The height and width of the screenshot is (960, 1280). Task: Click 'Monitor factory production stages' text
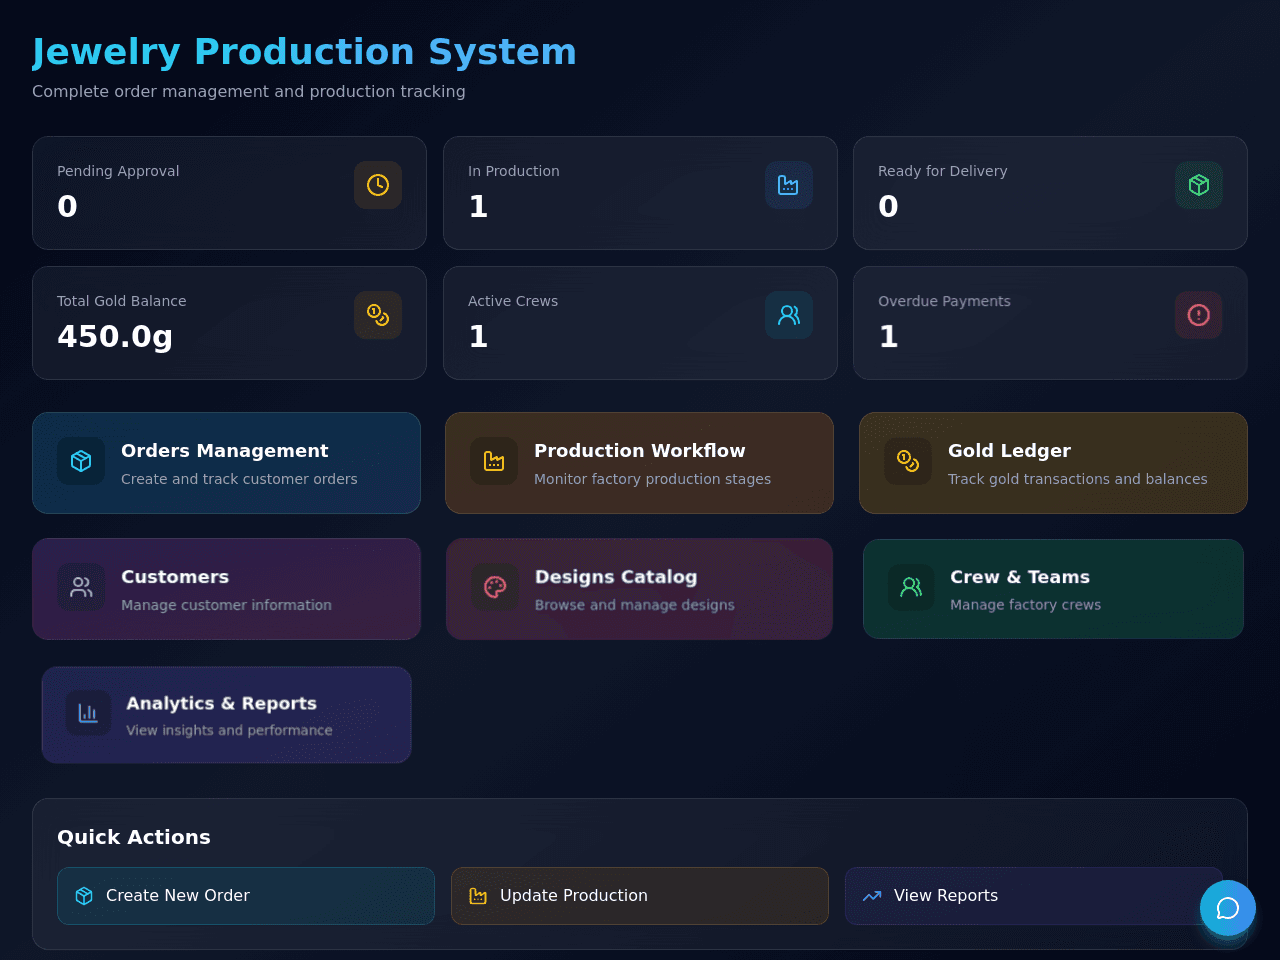(652, 479)
